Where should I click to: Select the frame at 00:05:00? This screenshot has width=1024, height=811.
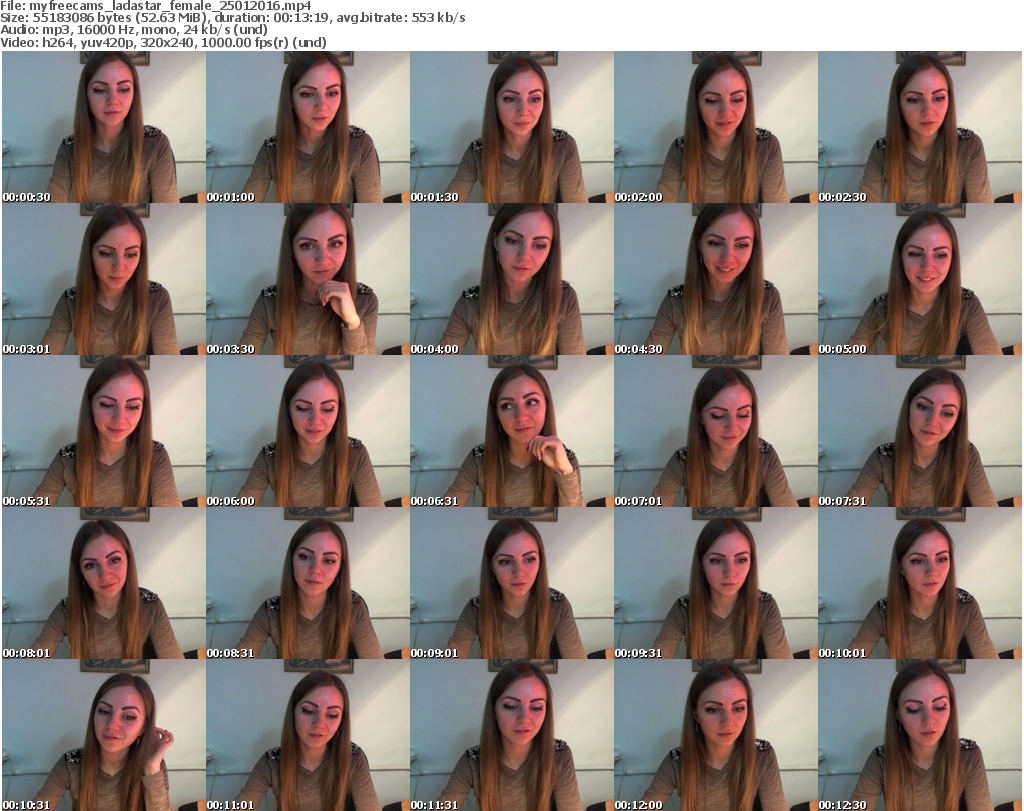coord(920,279)
